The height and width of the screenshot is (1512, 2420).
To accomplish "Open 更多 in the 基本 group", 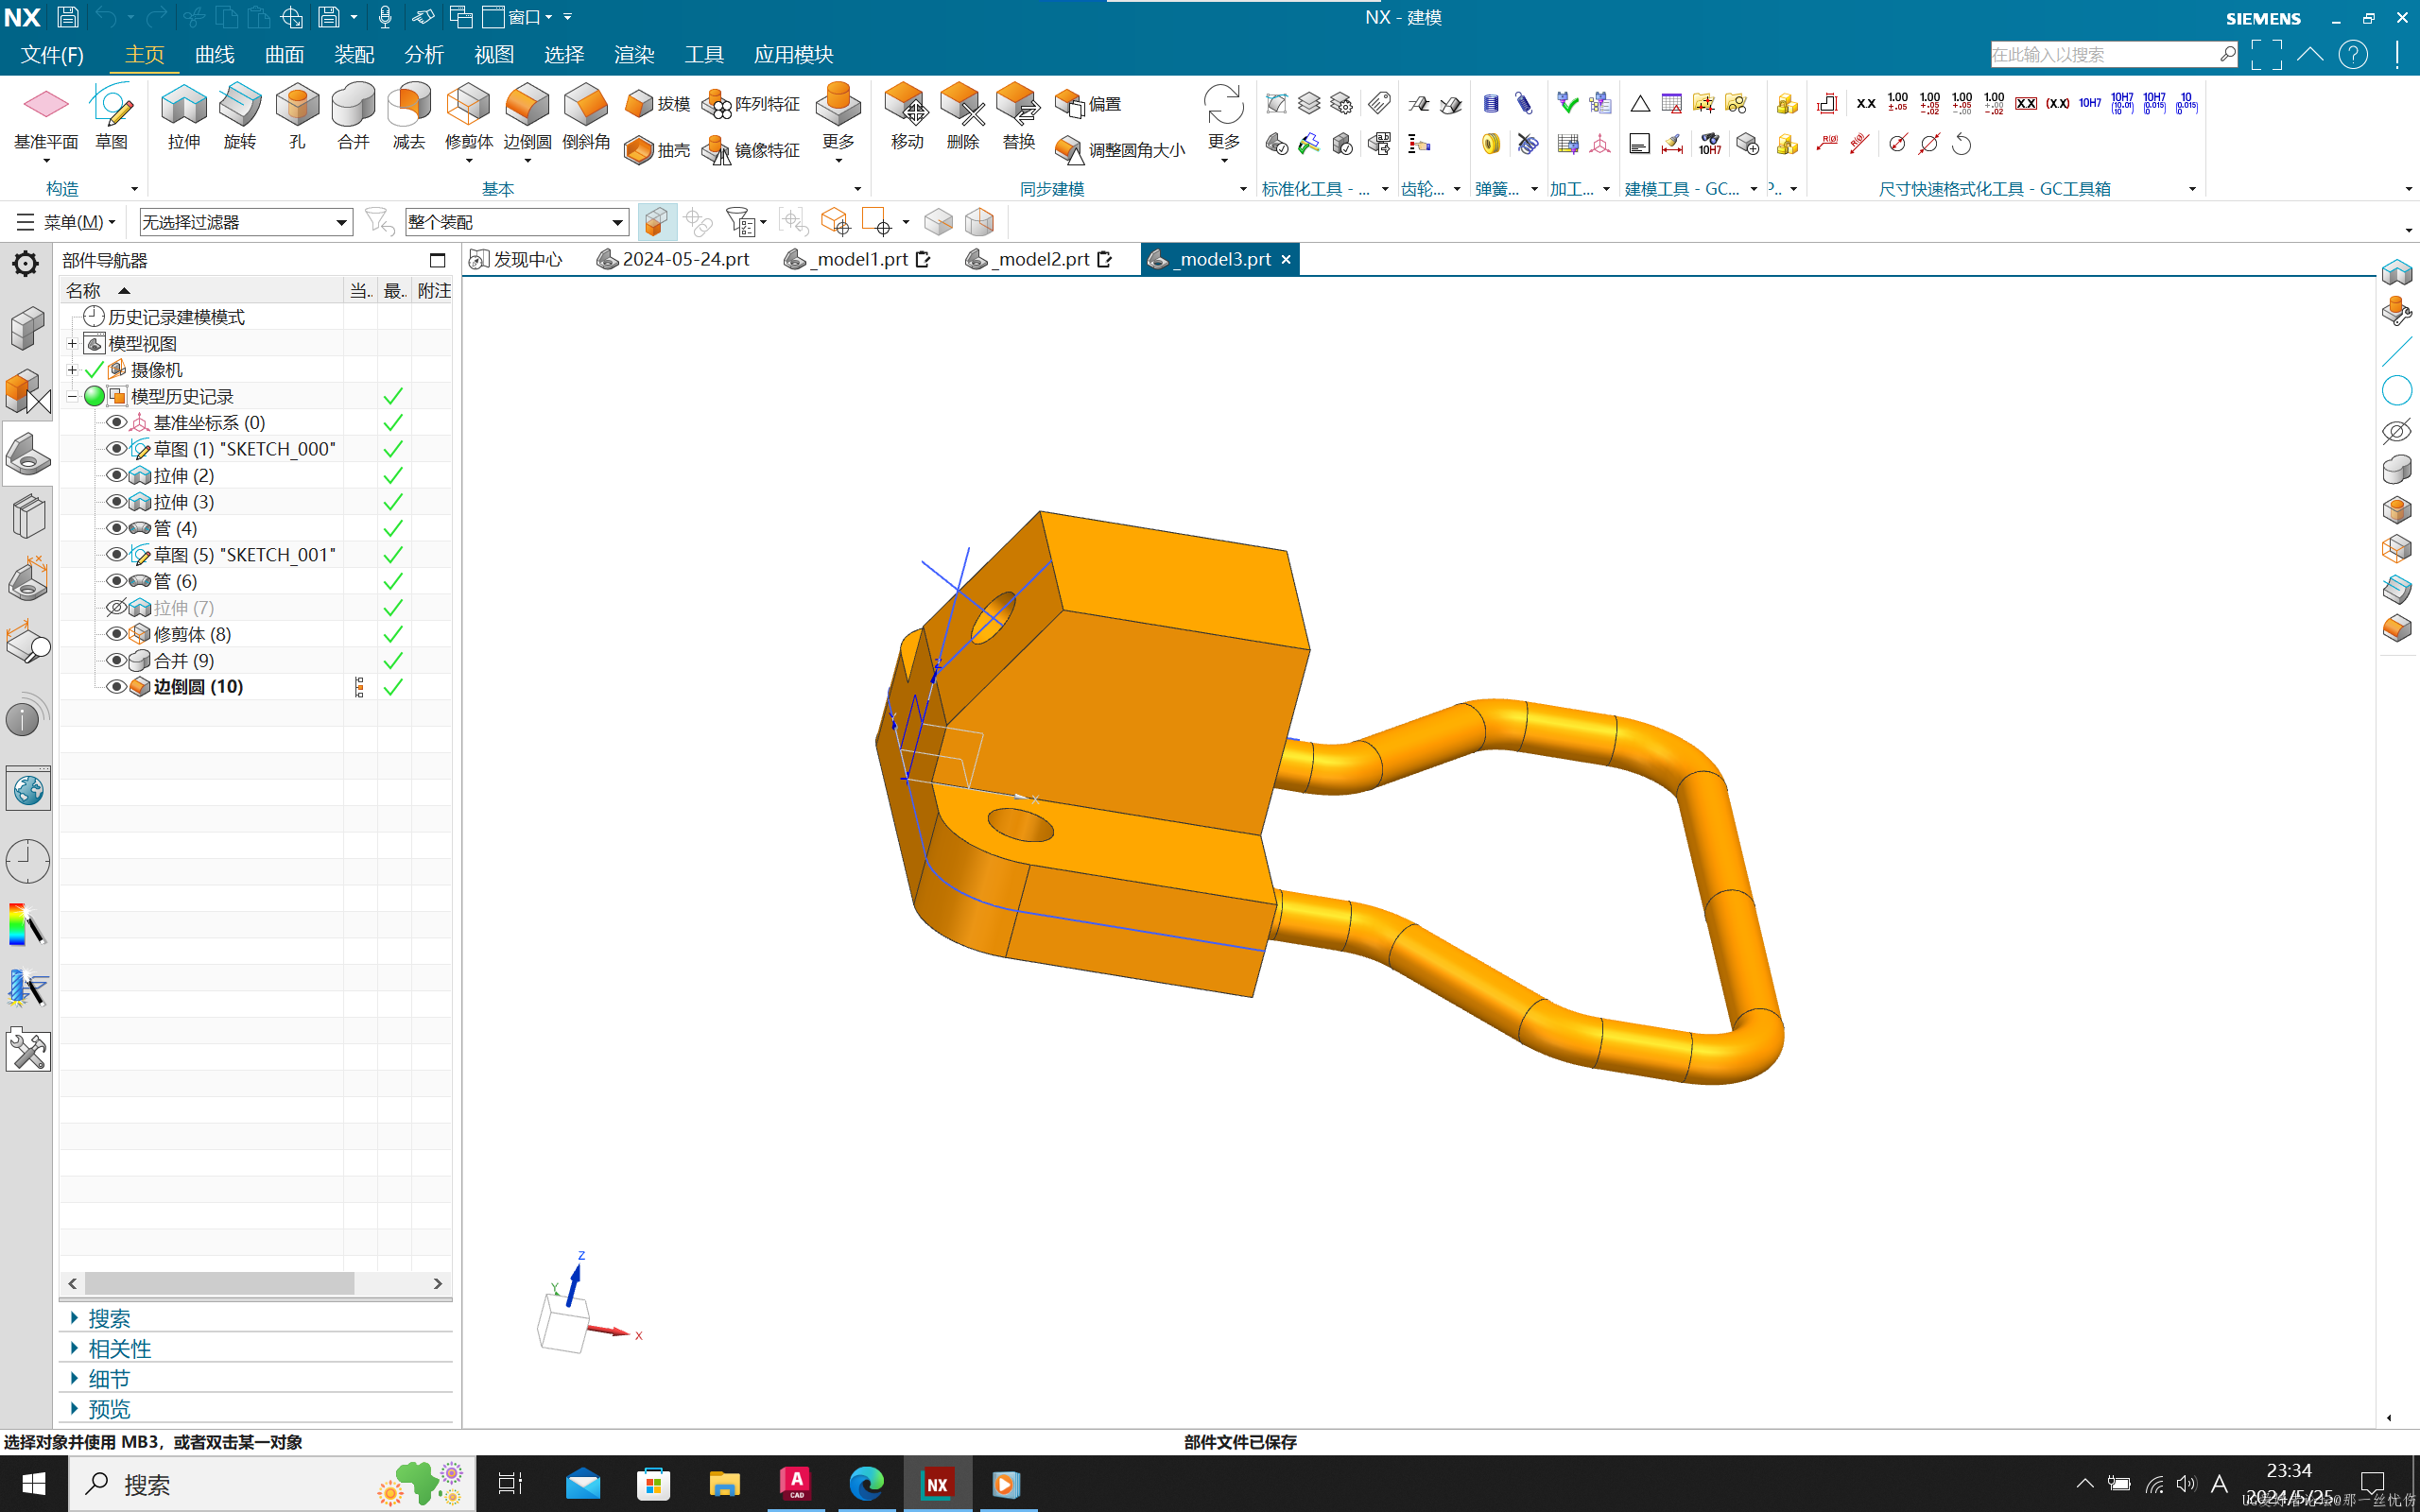I will 838,122.
